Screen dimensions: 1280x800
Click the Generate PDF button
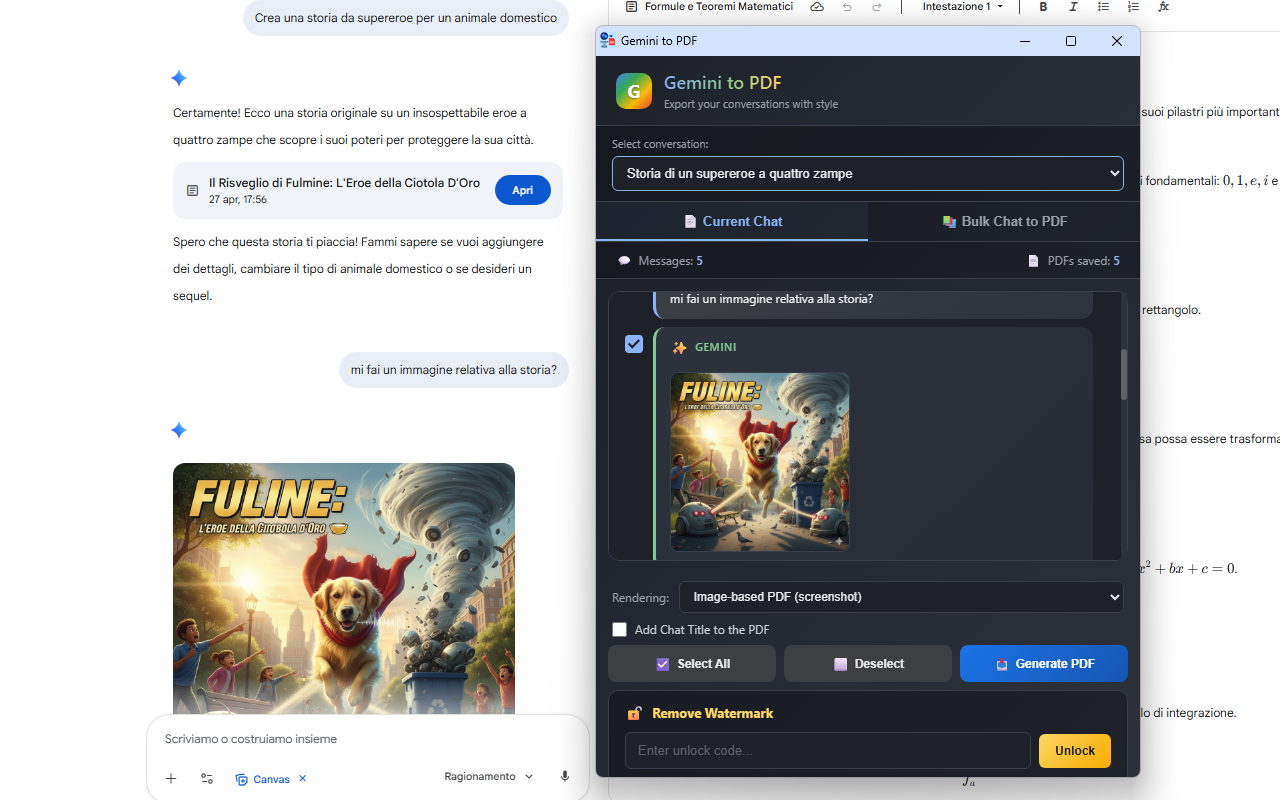pos(1044,664)
